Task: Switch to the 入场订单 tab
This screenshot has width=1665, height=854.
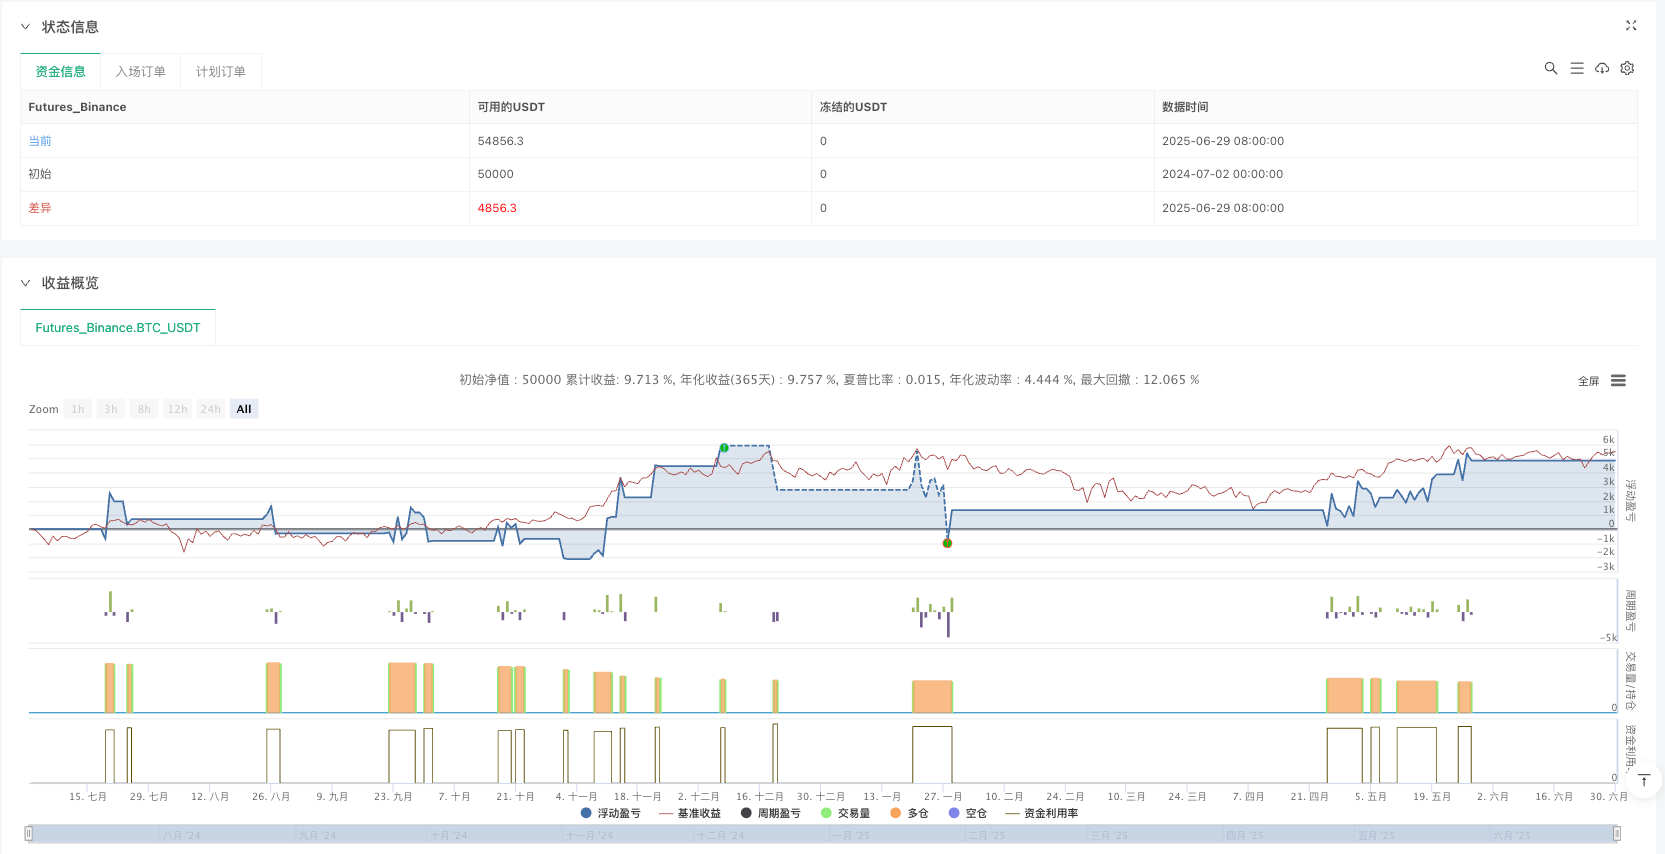Action: coord(140,72)
